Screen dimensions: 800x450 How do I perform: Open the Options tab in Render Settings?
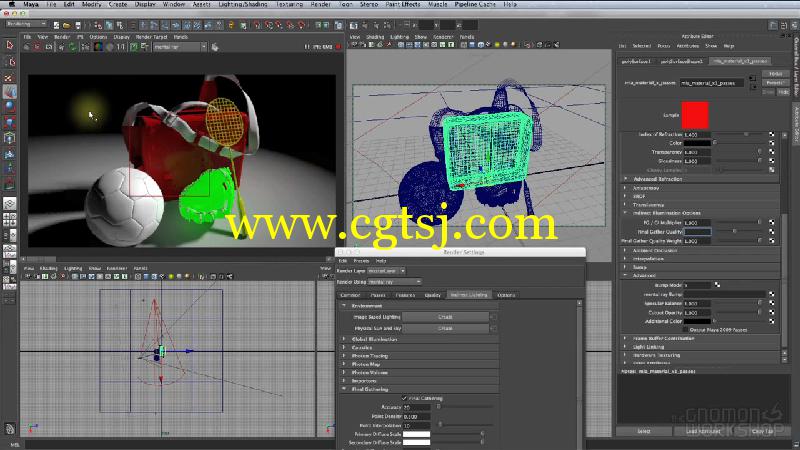point(506,295)
